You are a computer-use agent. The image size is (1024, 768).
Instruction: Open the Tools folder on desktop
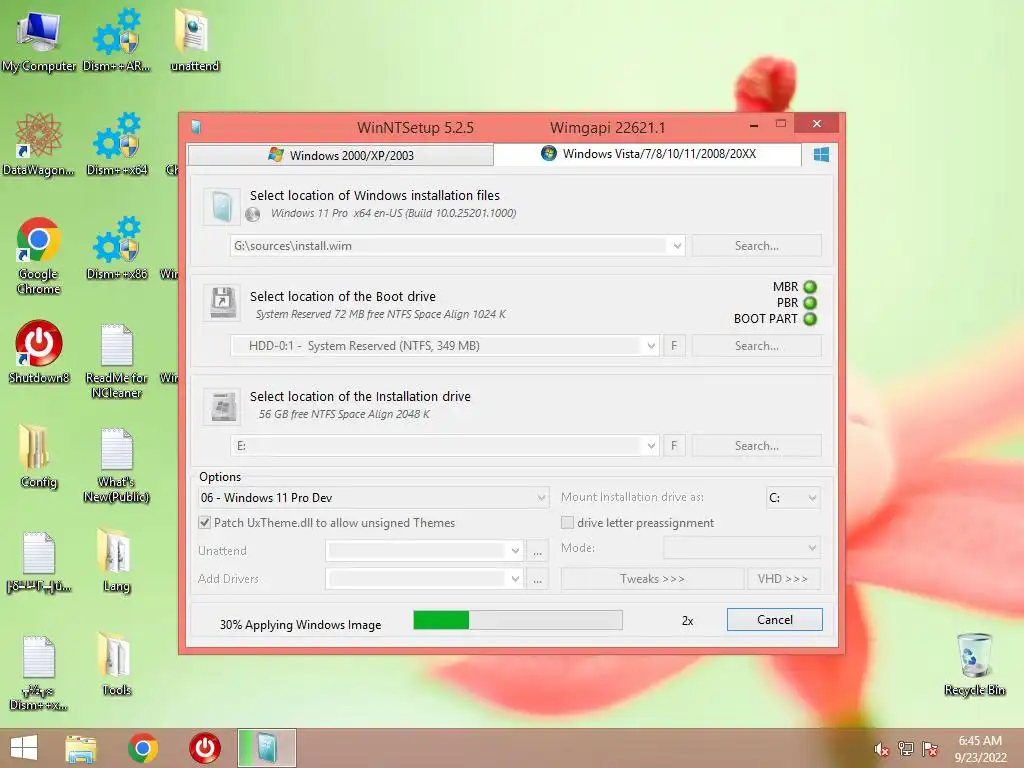tap(116, 664)
